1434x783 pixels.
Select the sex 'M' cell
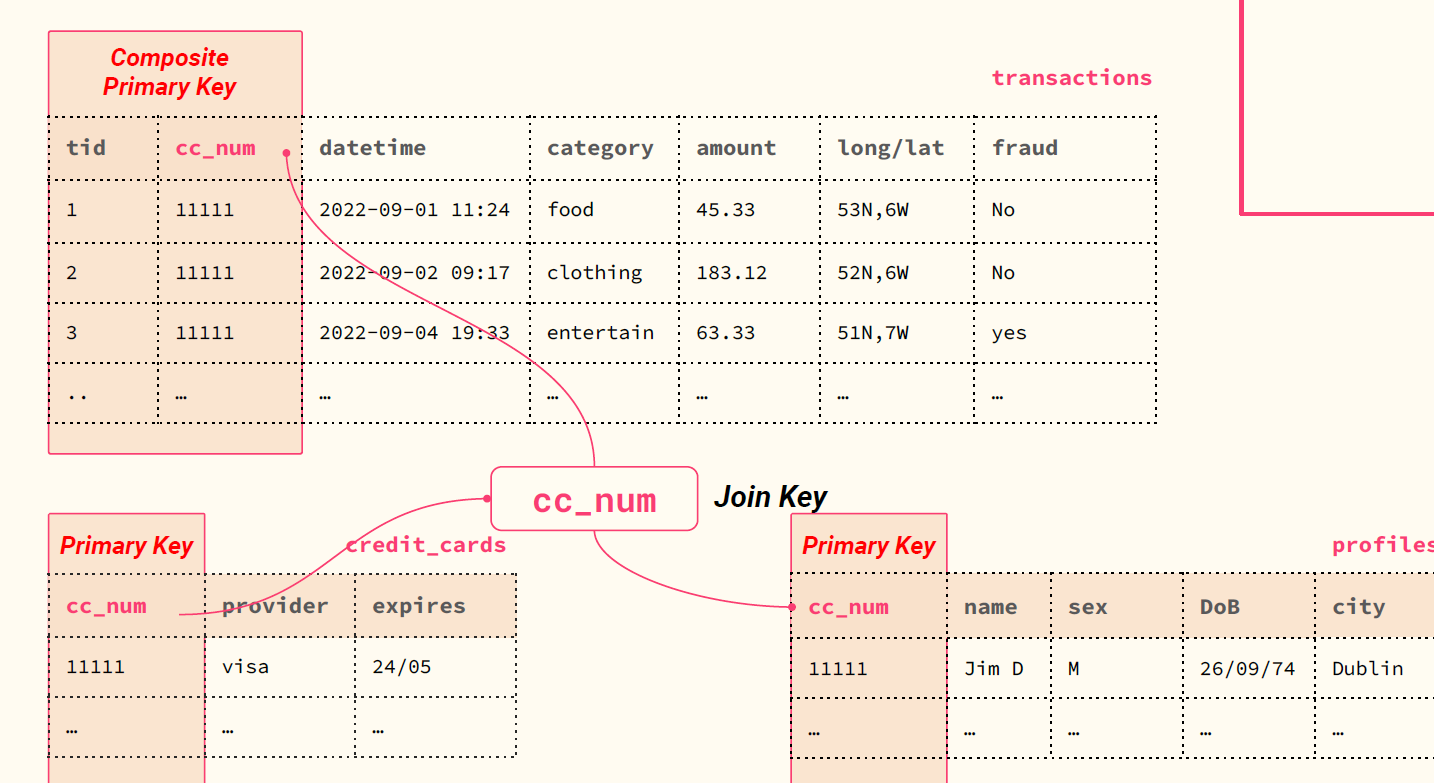[1074, 669]
